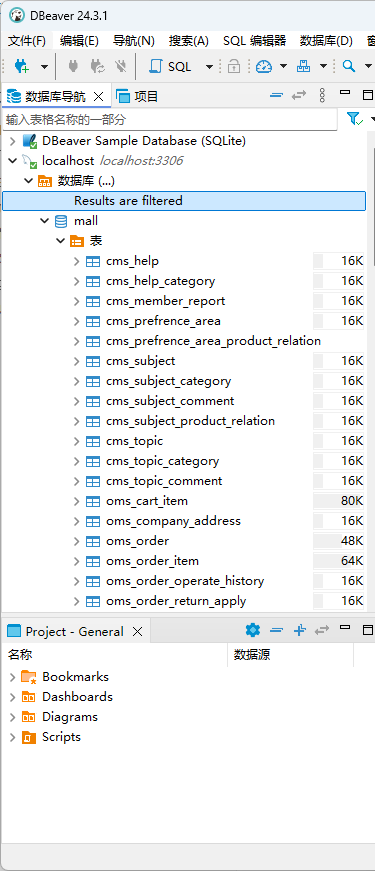Open the navigator view menu dots
This screenshot has height=871, width=375.
click(322, 96)
